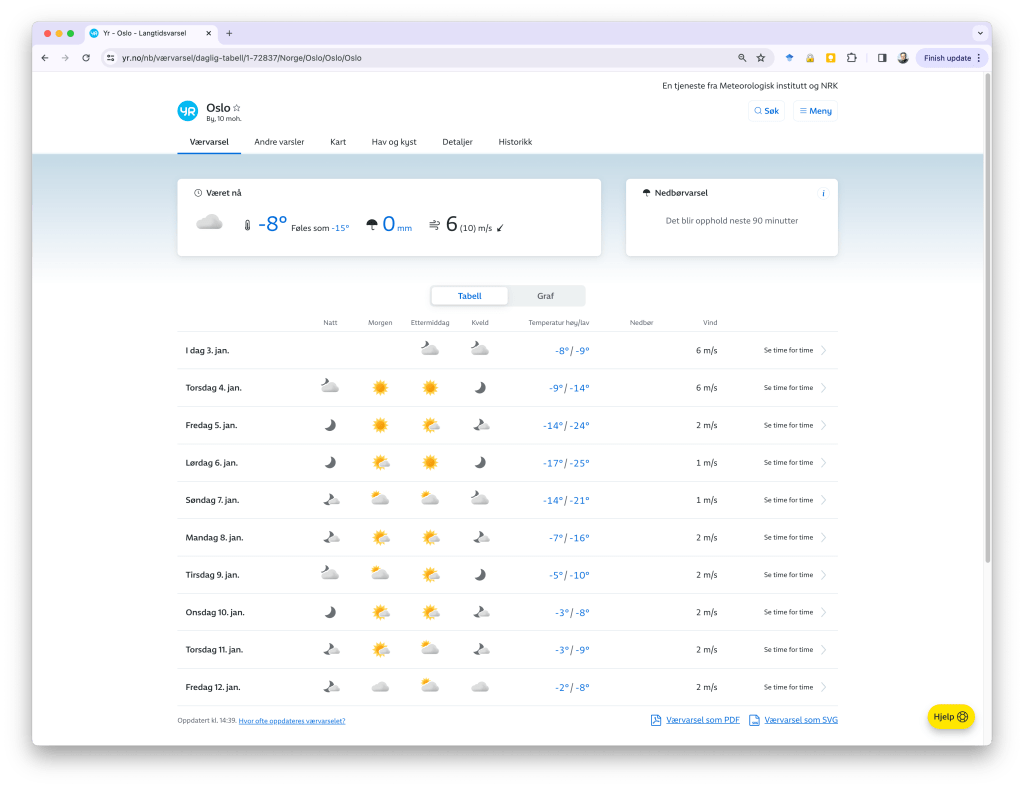
Task: Click the yellow Hjelp button
Action: coord(950,716)
